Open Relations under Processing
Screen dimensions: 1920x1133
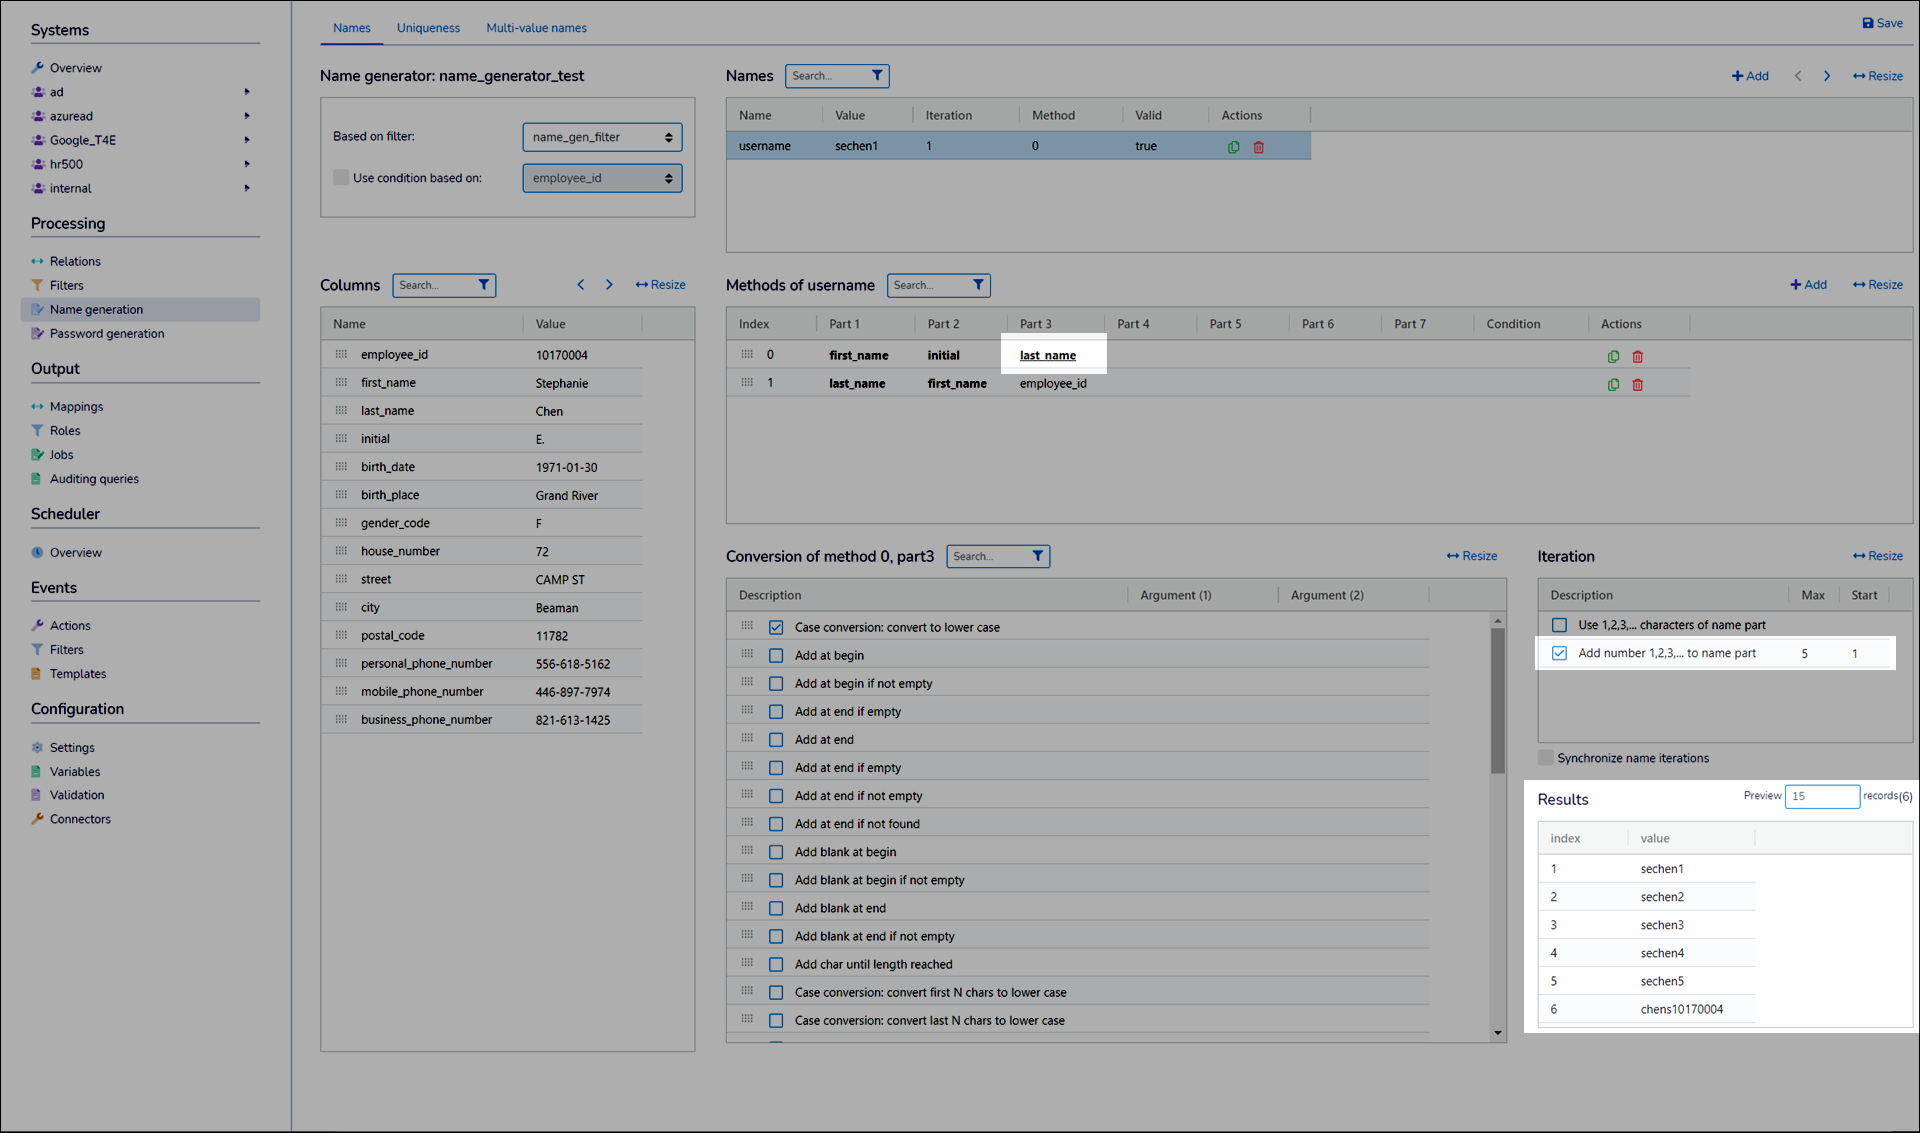75,261
